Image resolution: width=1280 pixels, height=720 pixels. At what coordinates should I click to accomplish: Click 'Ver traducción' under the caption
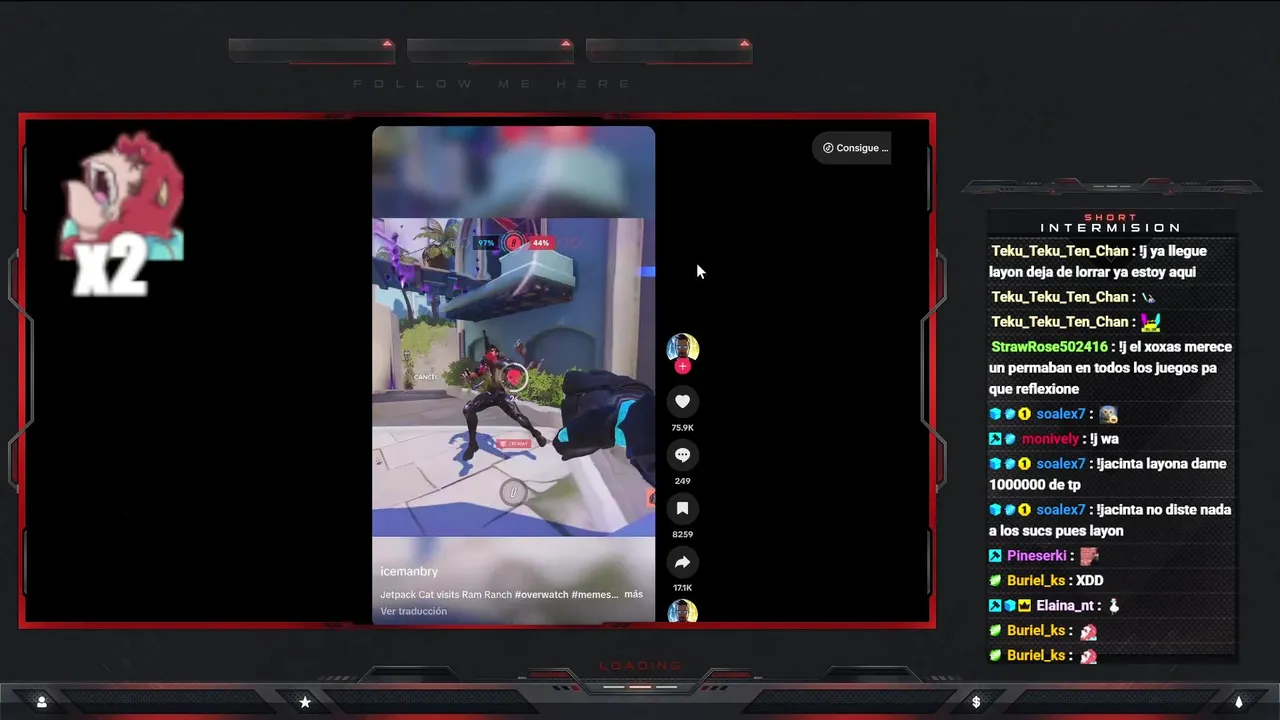413,611
